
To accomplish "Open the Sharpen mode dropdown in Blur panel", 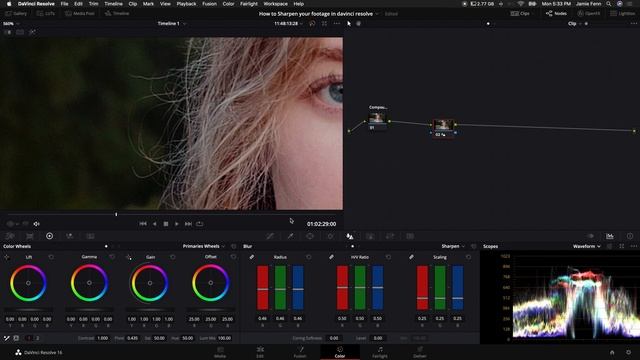I will (x=453, y=246).
